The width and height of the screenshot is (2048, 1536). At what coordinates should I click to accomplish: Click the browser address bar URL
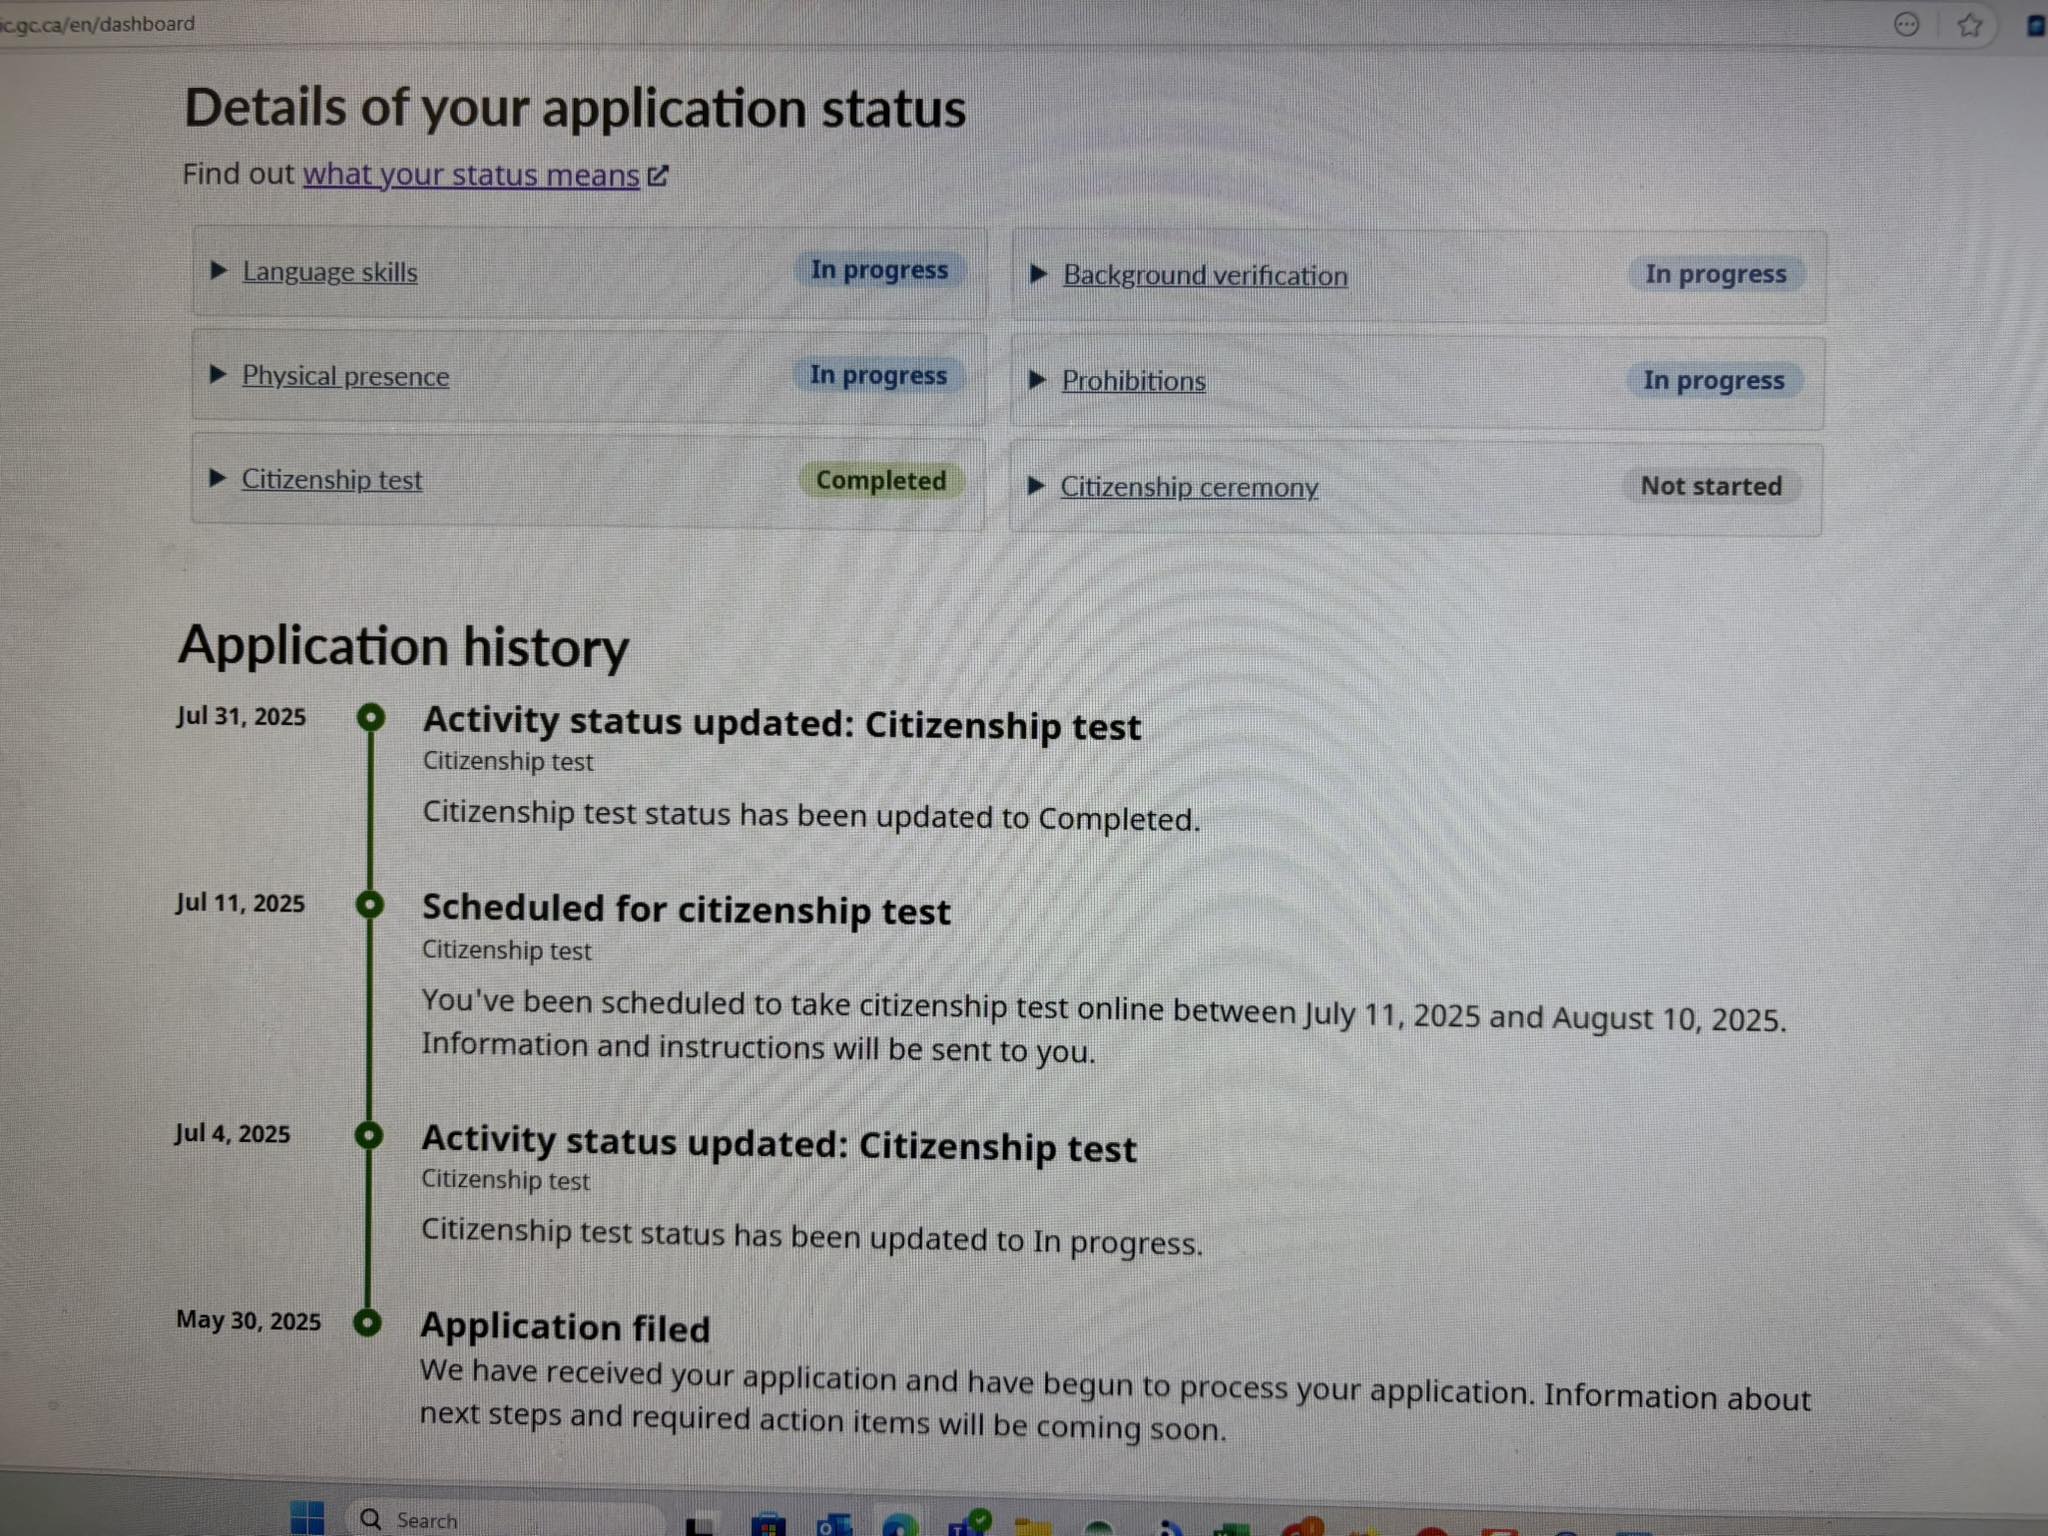point(98,23)
